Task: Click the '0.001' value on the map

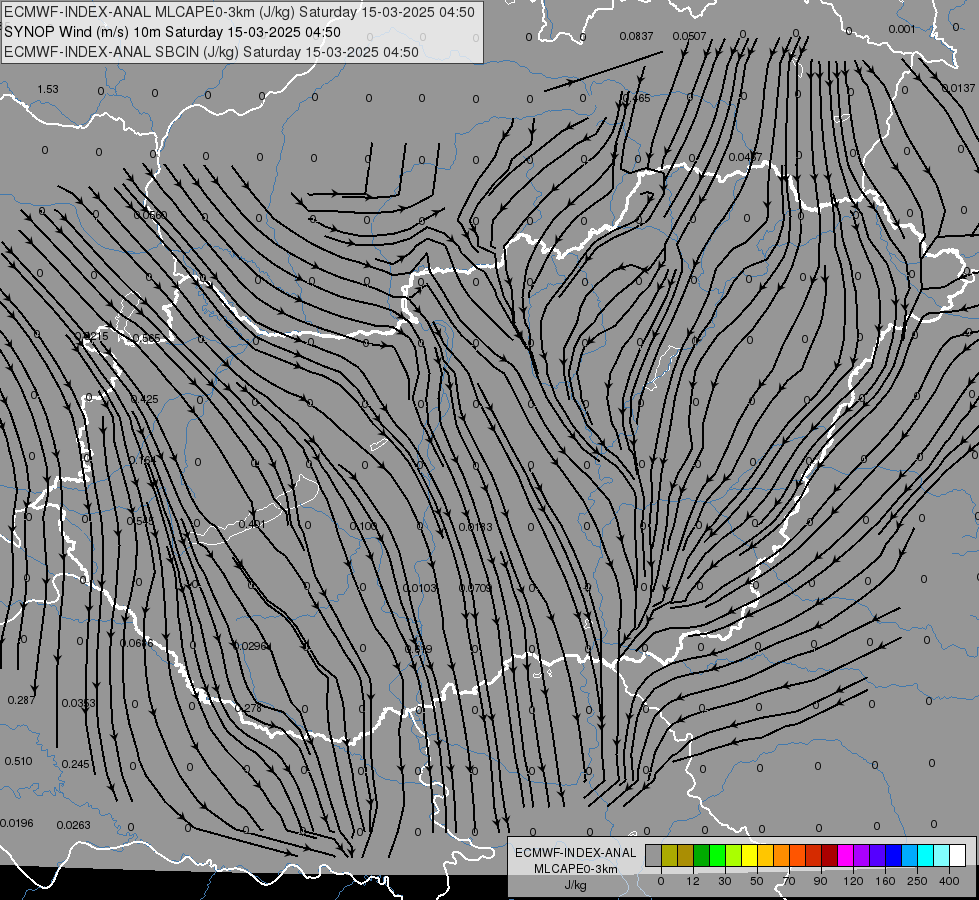Action: 902,29
